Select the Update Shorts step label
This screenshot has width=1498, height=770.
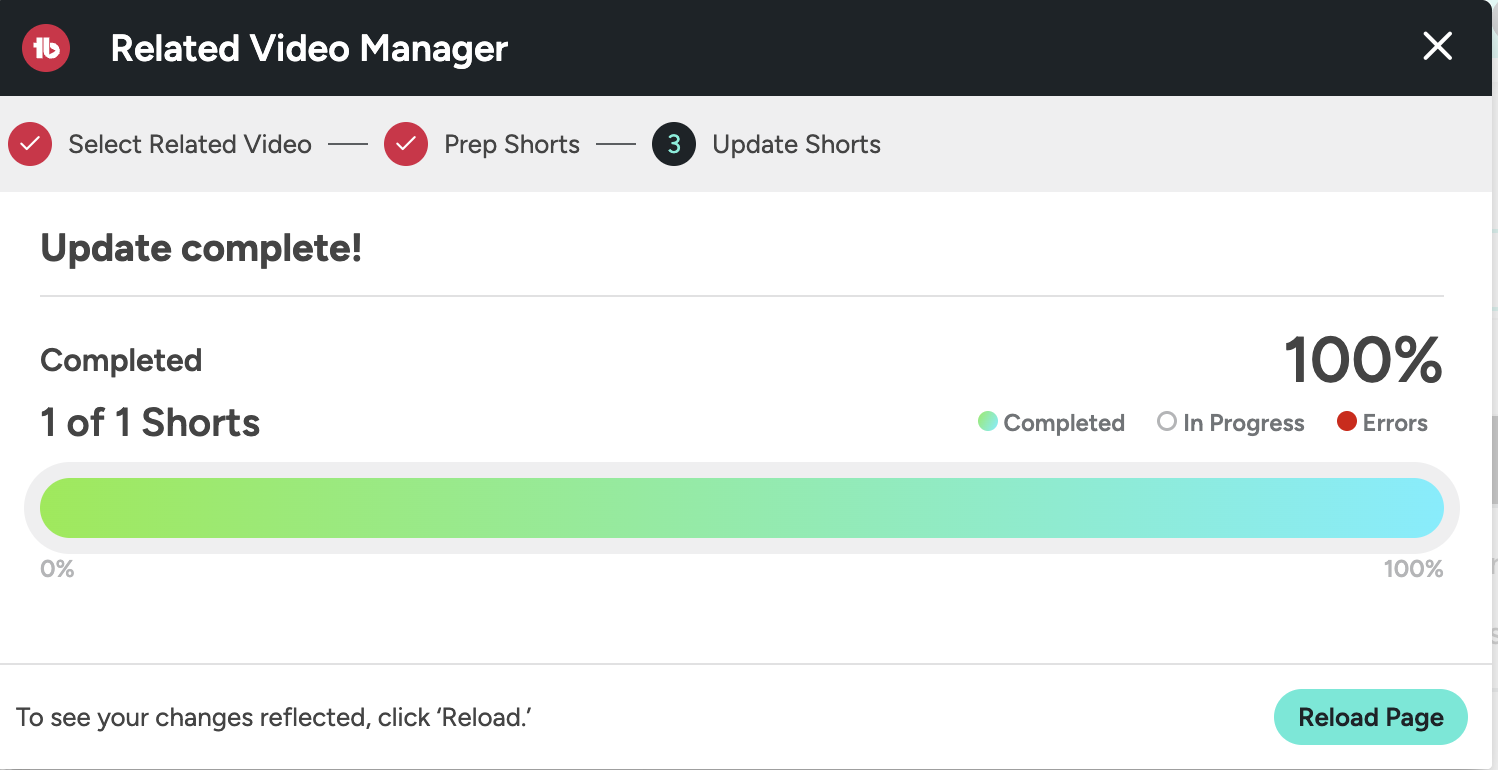coord(796,145)
